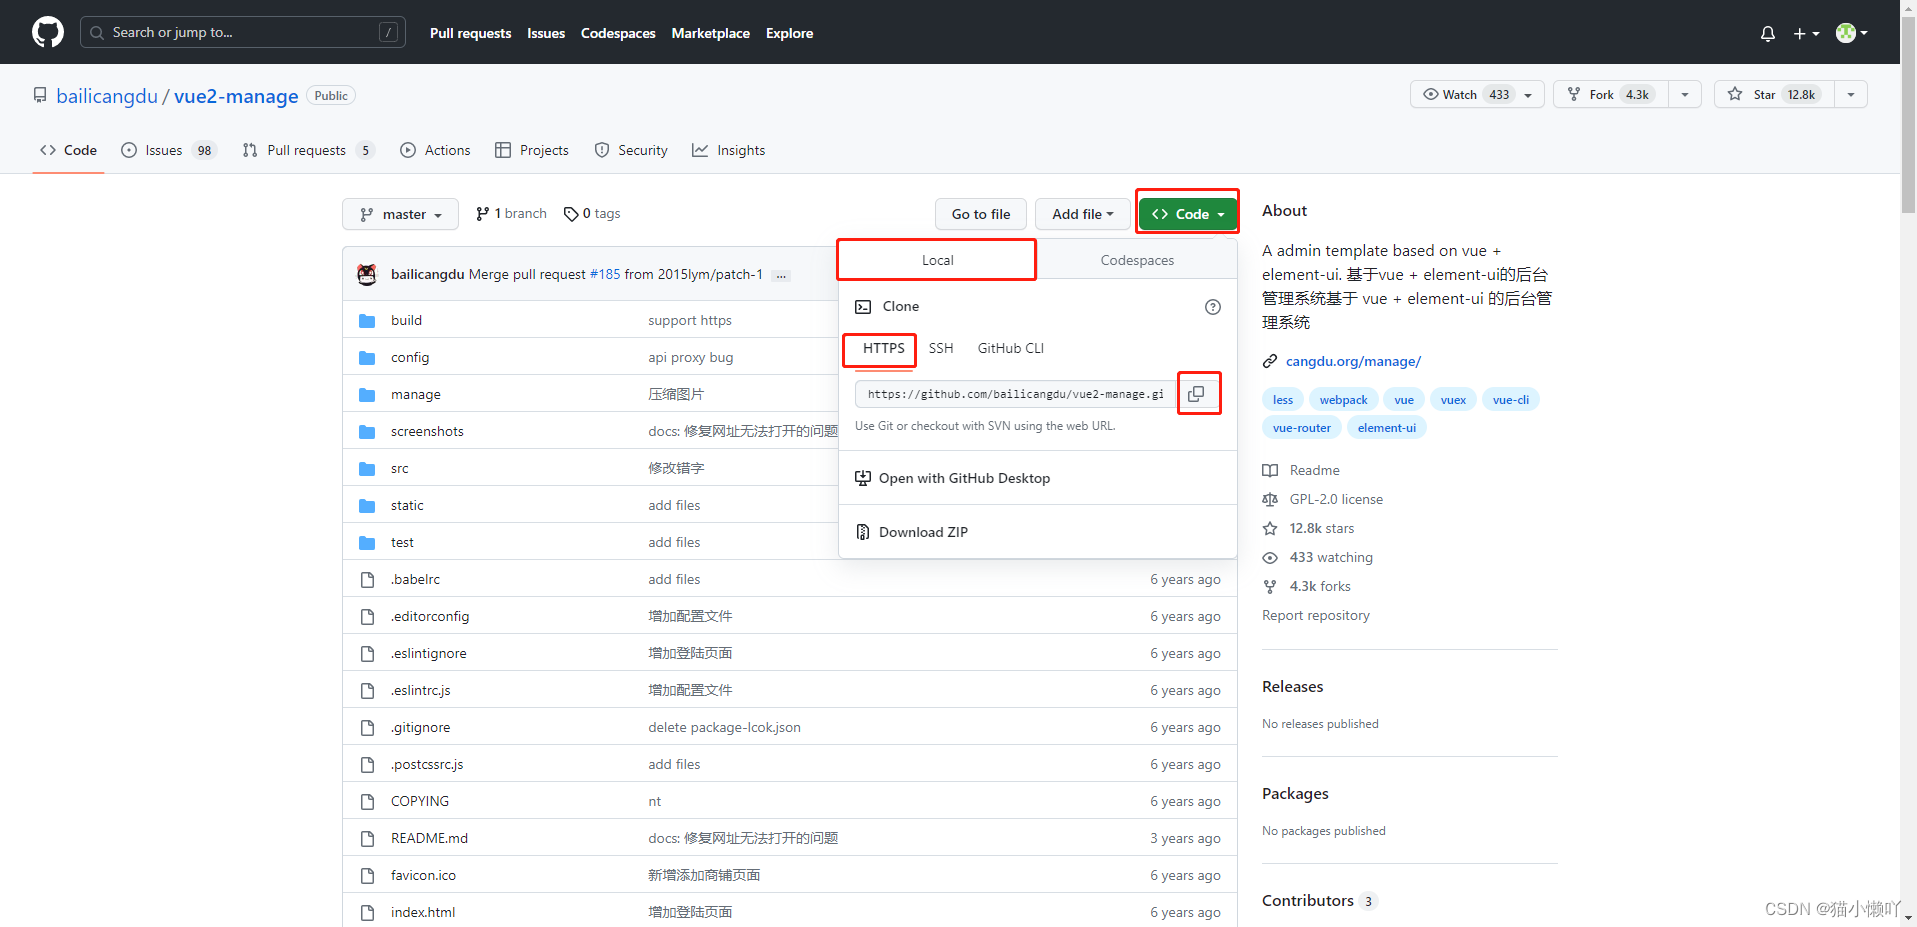Click the element-ui topic tag
Image resolution: width=1917 pixels, height=927 pixels.
coord(1386,428)
